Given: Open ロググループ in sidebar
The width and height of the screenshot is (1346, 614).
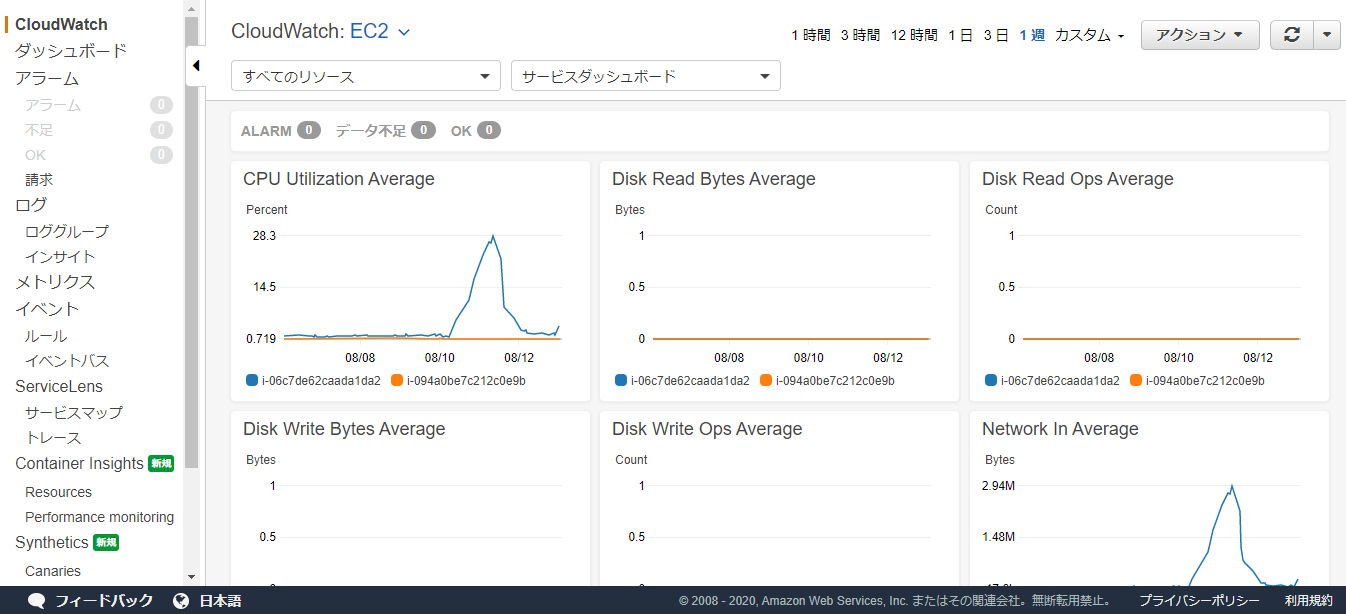Looking at the screenshot, I should [x=67, y=231].
